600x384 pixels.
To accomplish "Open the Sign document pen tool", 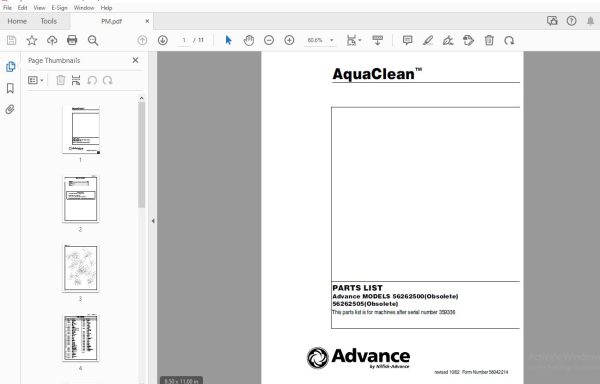I will pos(448,40).
